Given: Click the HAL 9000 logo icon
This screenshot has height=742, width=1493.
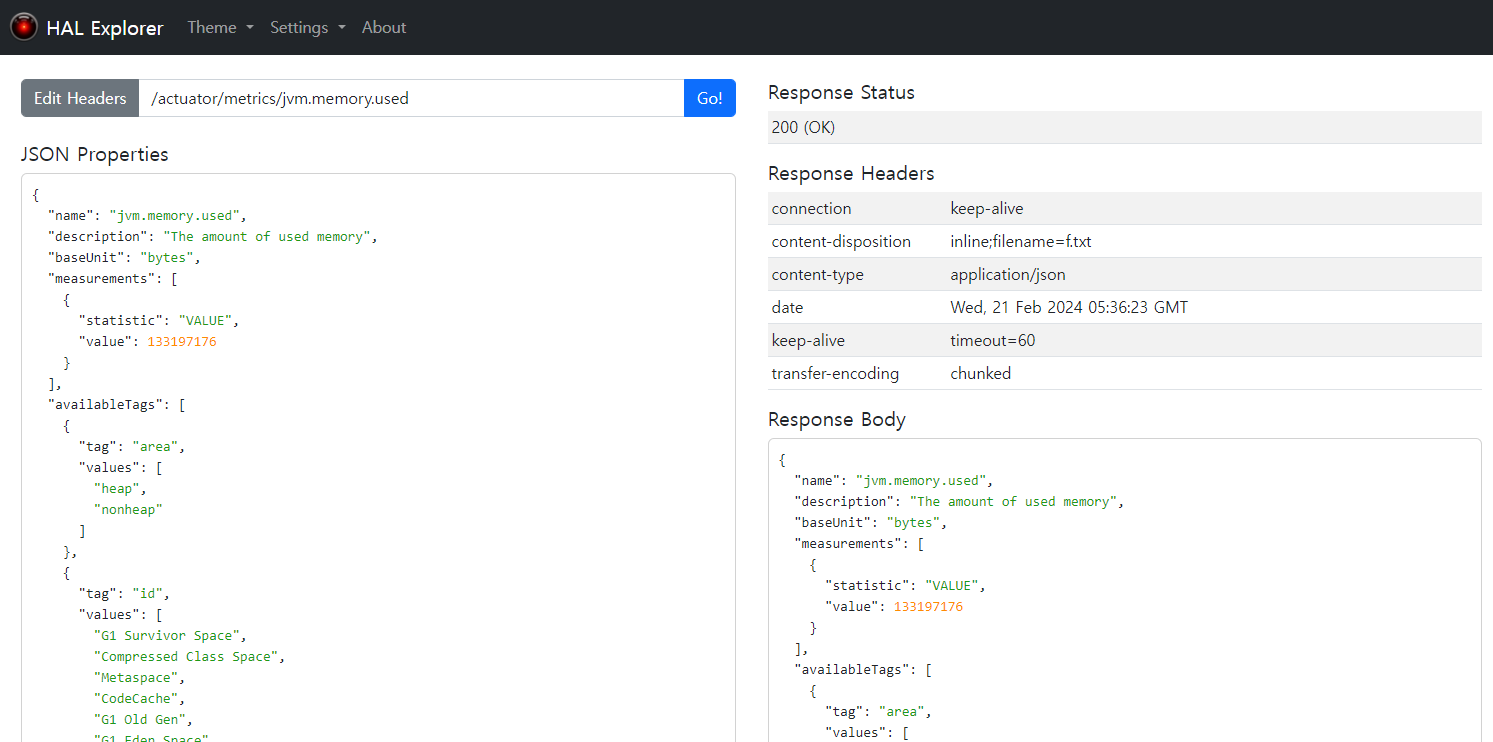Looking at the screenshot, I should (24, 27).
